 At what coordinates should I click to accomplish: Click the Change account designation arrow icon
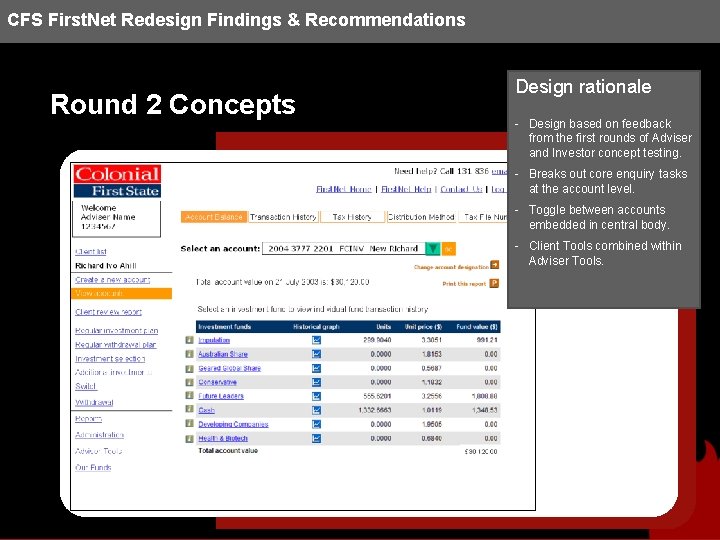point(495,265)
